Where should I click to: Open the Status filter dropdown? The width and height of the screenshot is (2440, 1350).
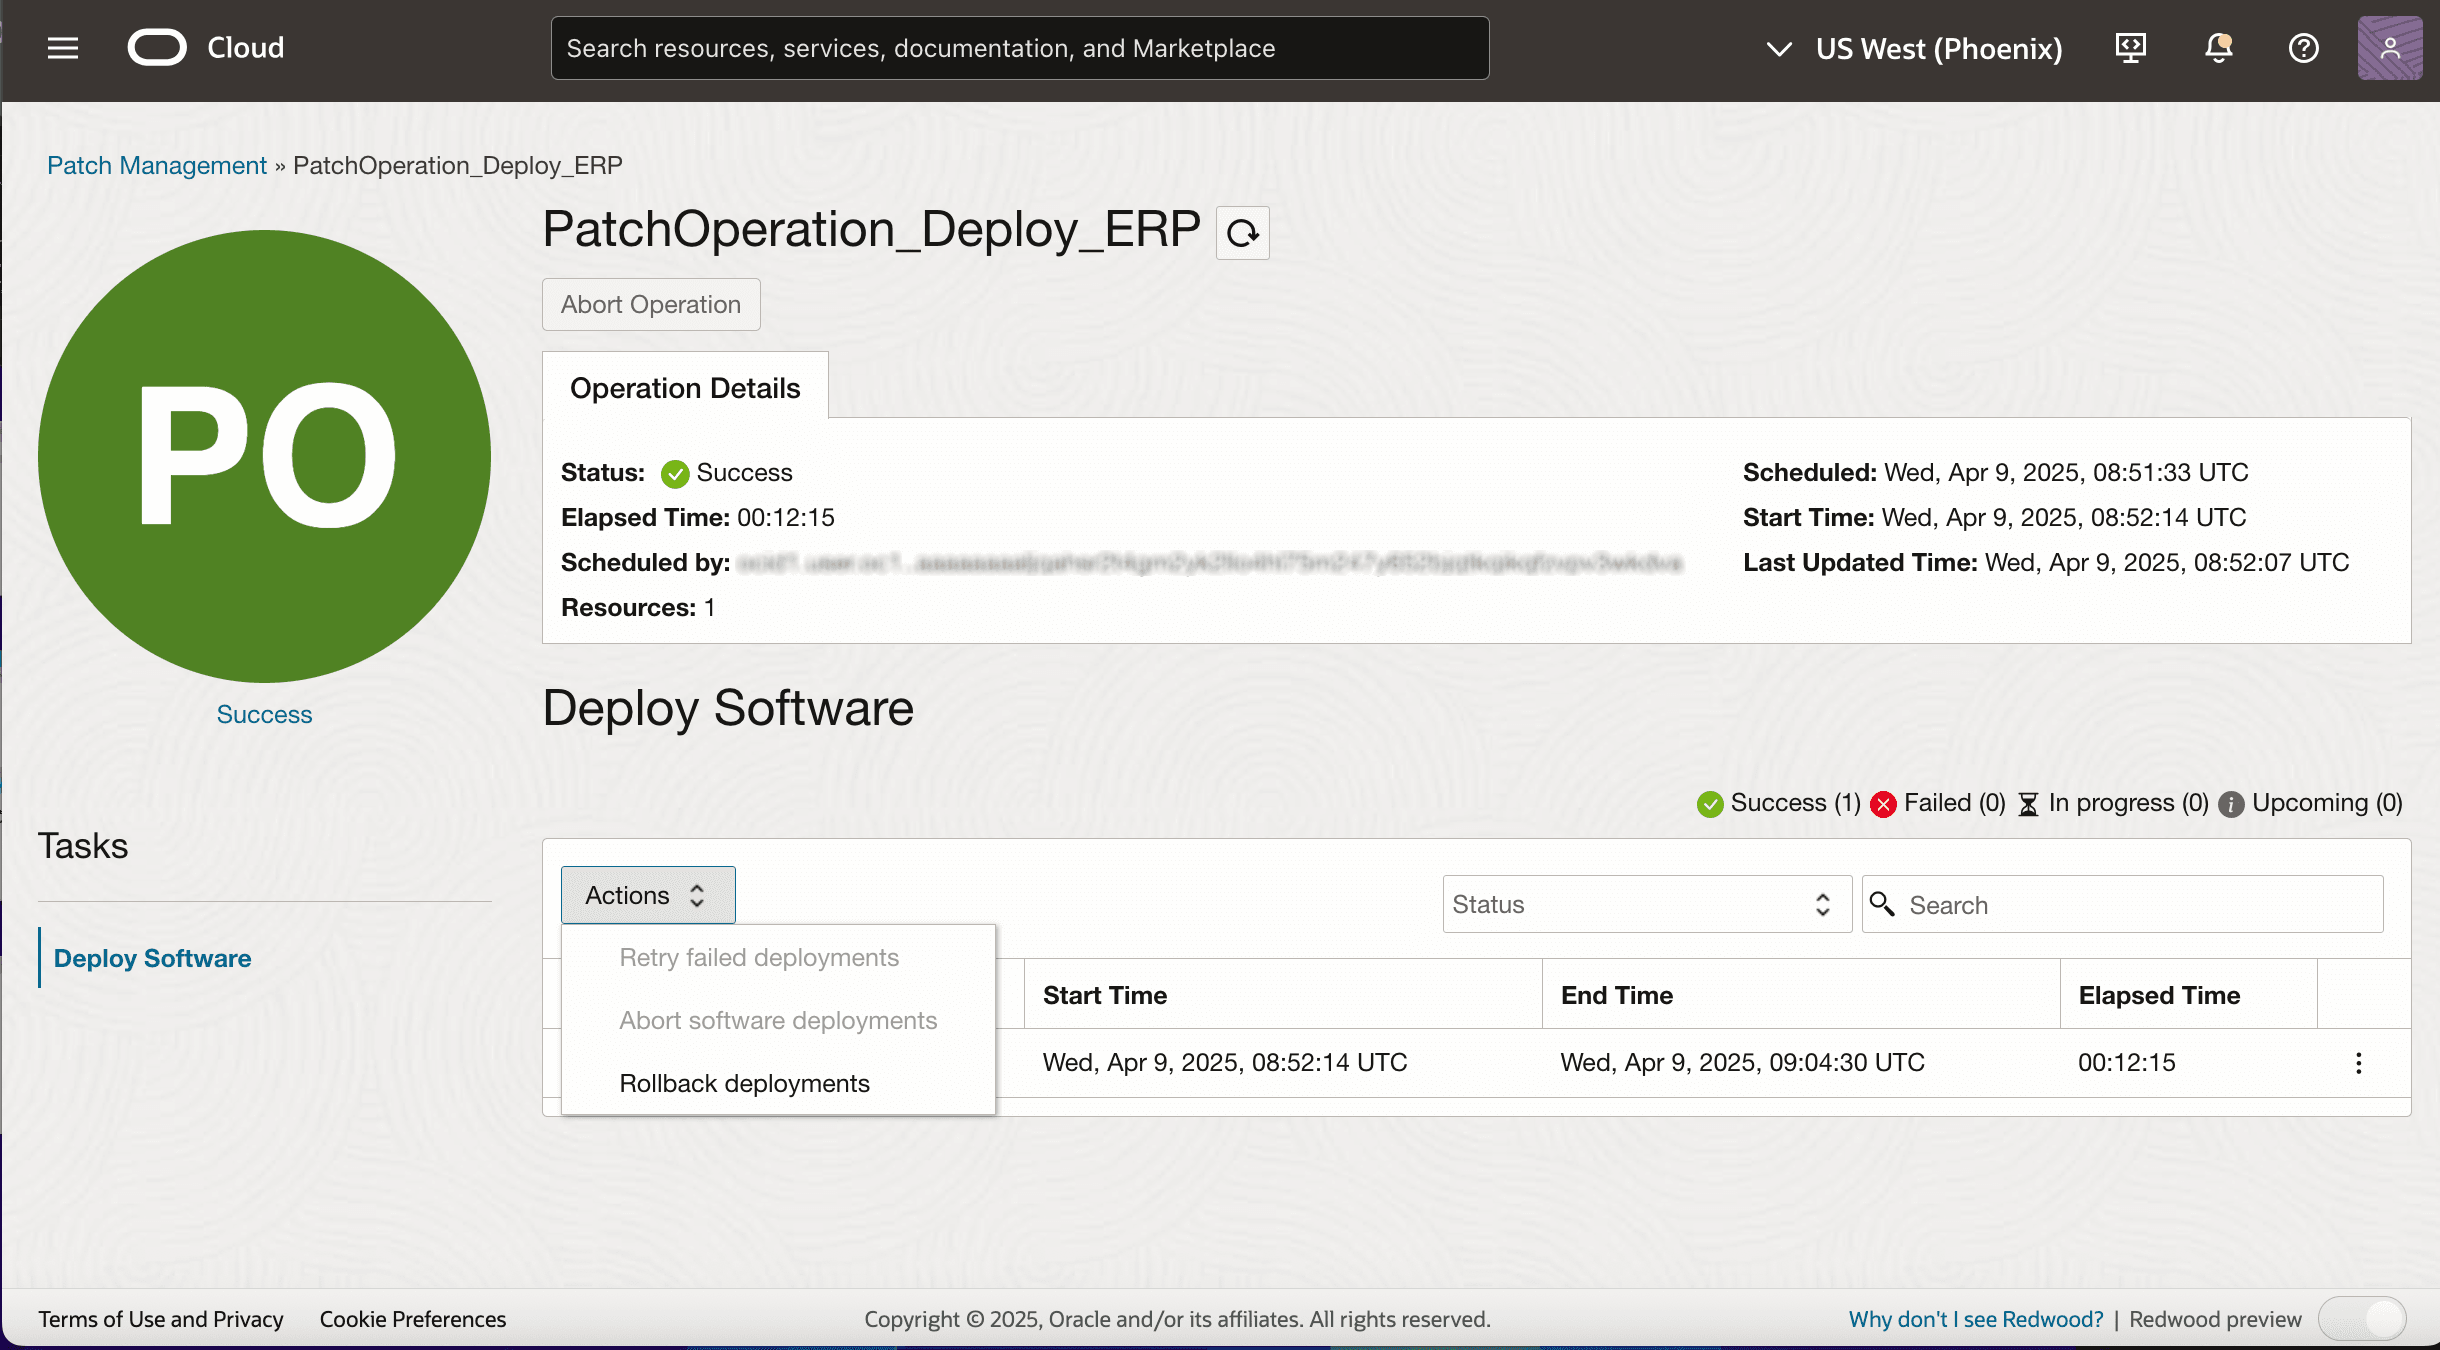tap(1644, 904)
